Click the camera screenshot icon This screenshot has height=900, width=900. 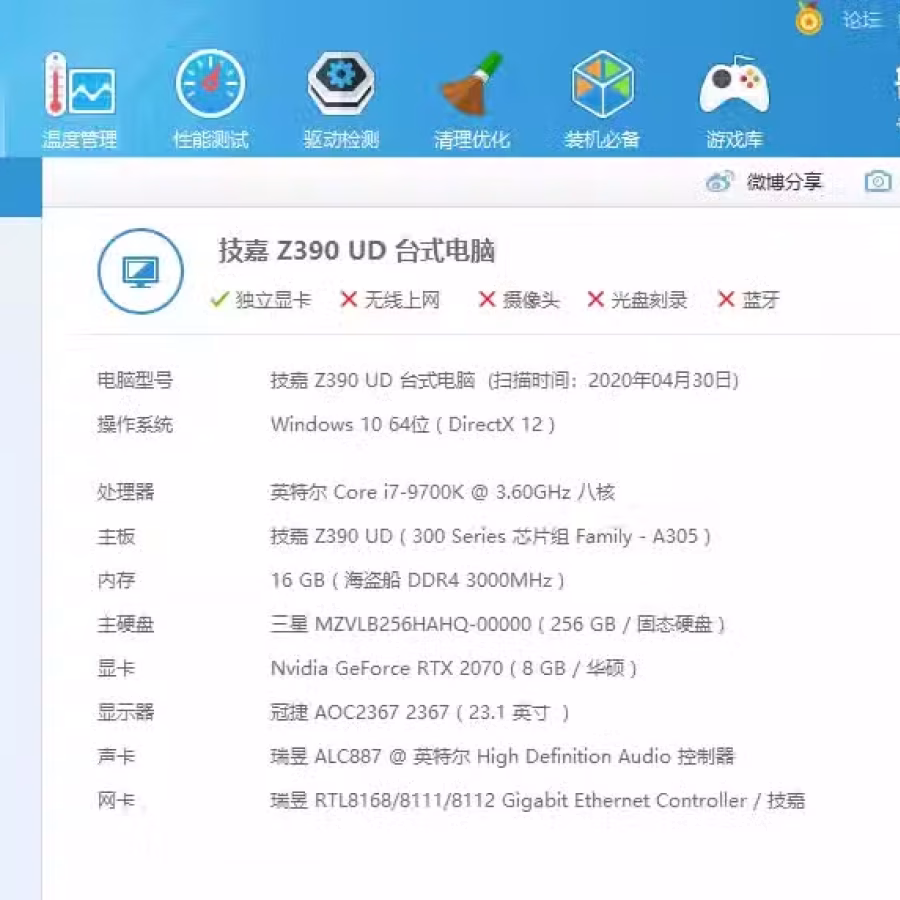pyautogui.click(x=878, y=181)
